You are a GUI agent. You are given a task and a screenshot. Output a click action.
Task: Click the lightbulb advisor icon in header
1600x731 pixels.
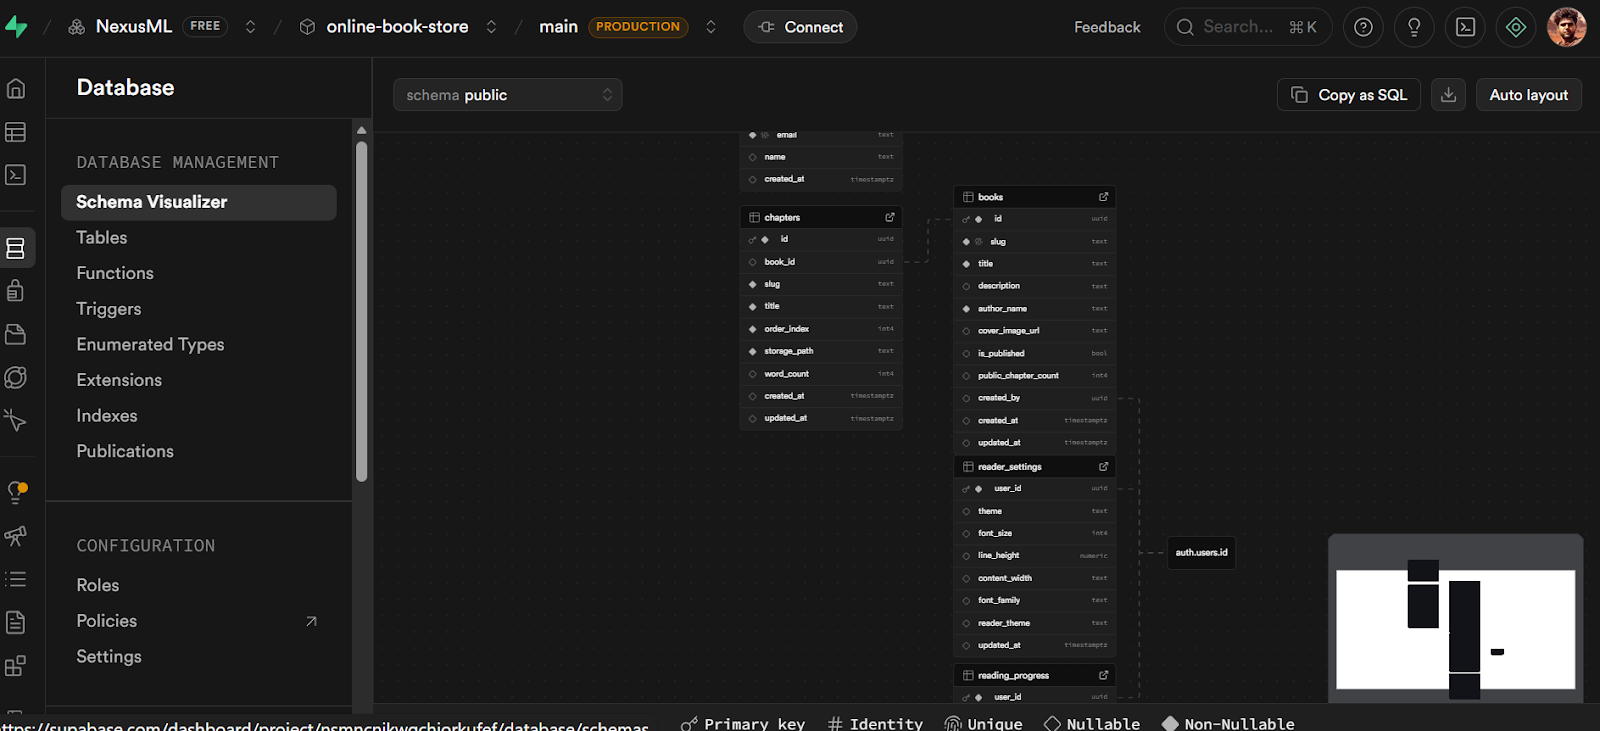(1414, 27)
